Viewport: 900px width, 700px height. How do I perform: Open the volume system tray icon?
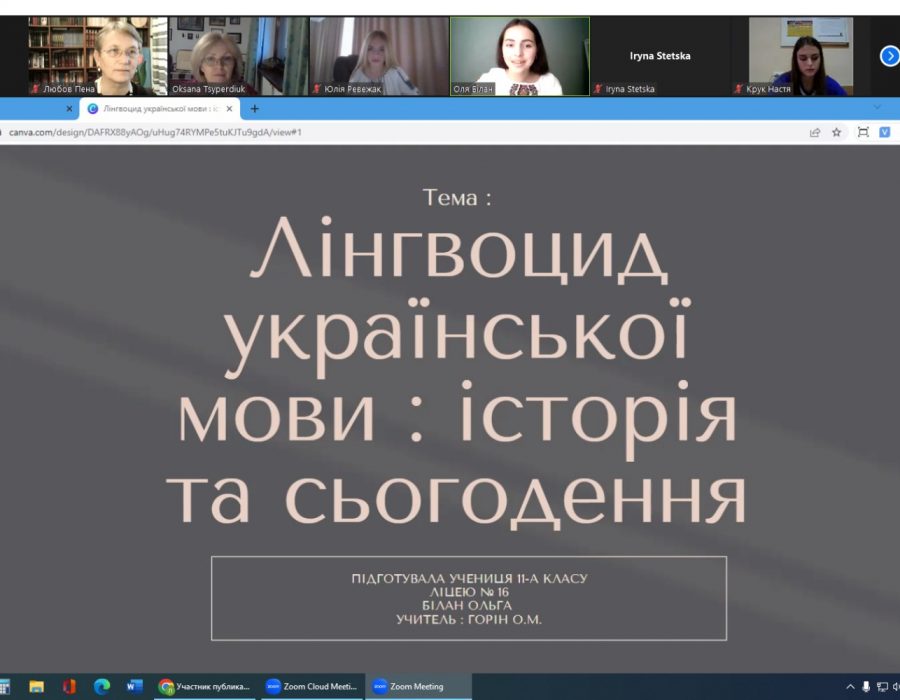click(x=896, y=687)
